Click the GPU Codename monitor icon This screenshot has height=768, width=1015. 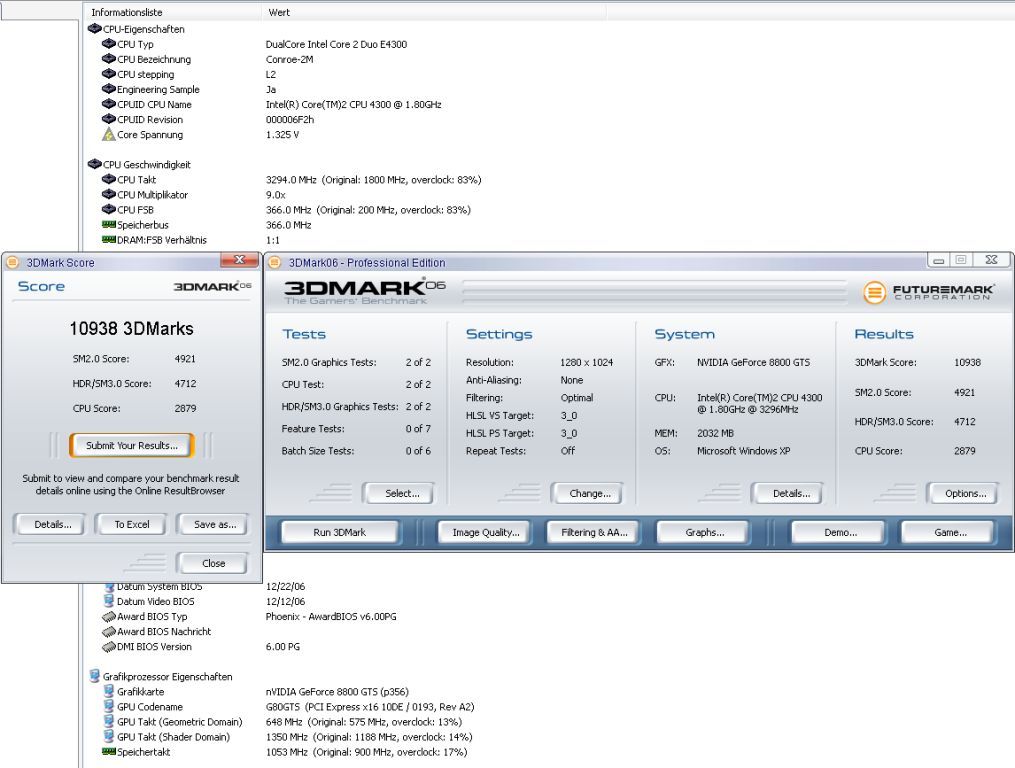point(109,706)
